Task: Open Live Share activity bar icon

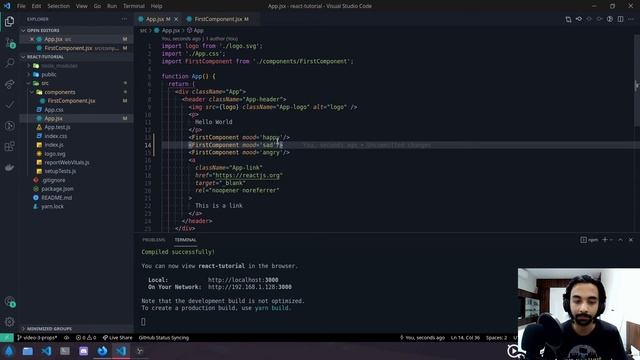Action: tap(9, 84)
